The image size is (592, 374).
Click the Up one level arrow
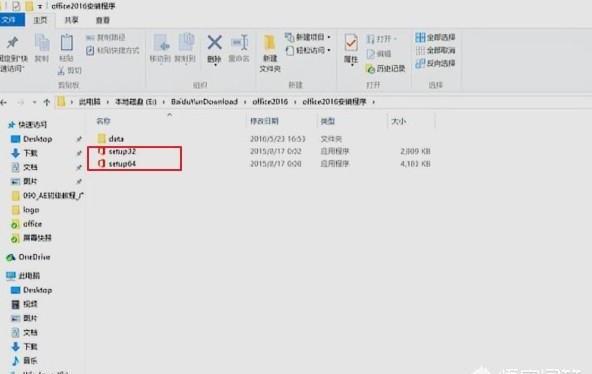[47, 102]
